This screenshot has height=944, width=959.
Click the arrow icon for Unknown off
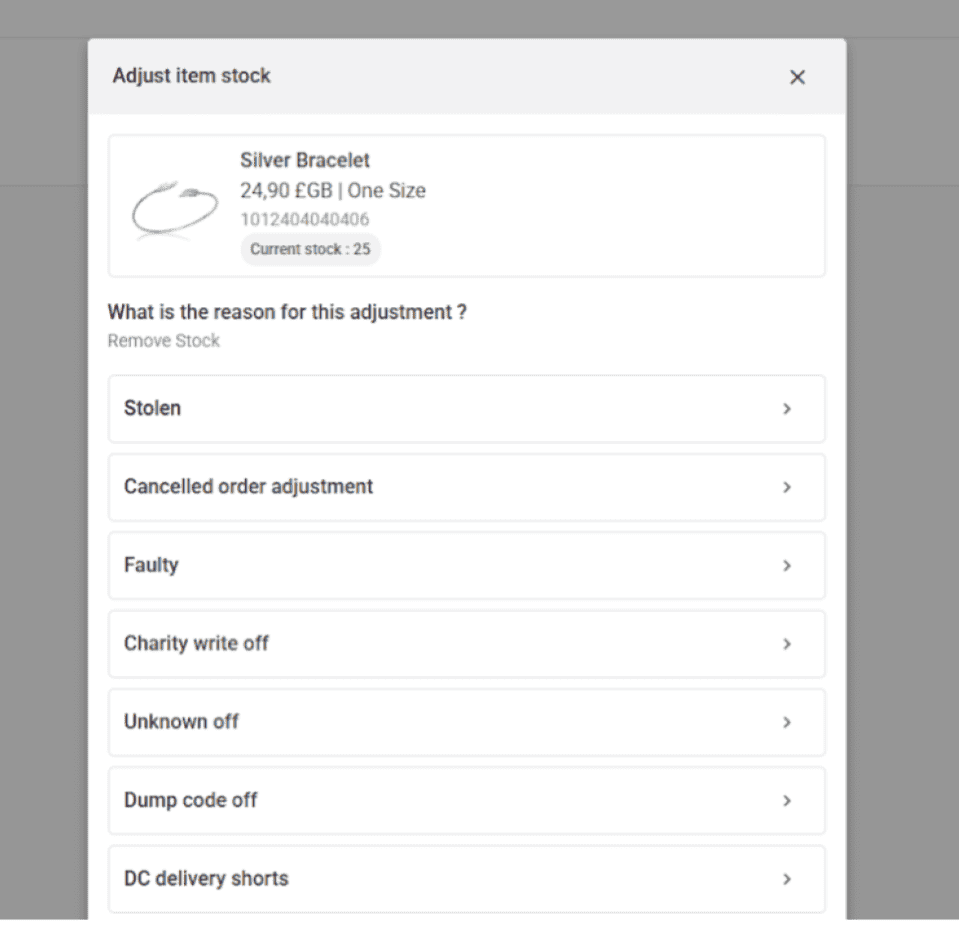(787, 722)
